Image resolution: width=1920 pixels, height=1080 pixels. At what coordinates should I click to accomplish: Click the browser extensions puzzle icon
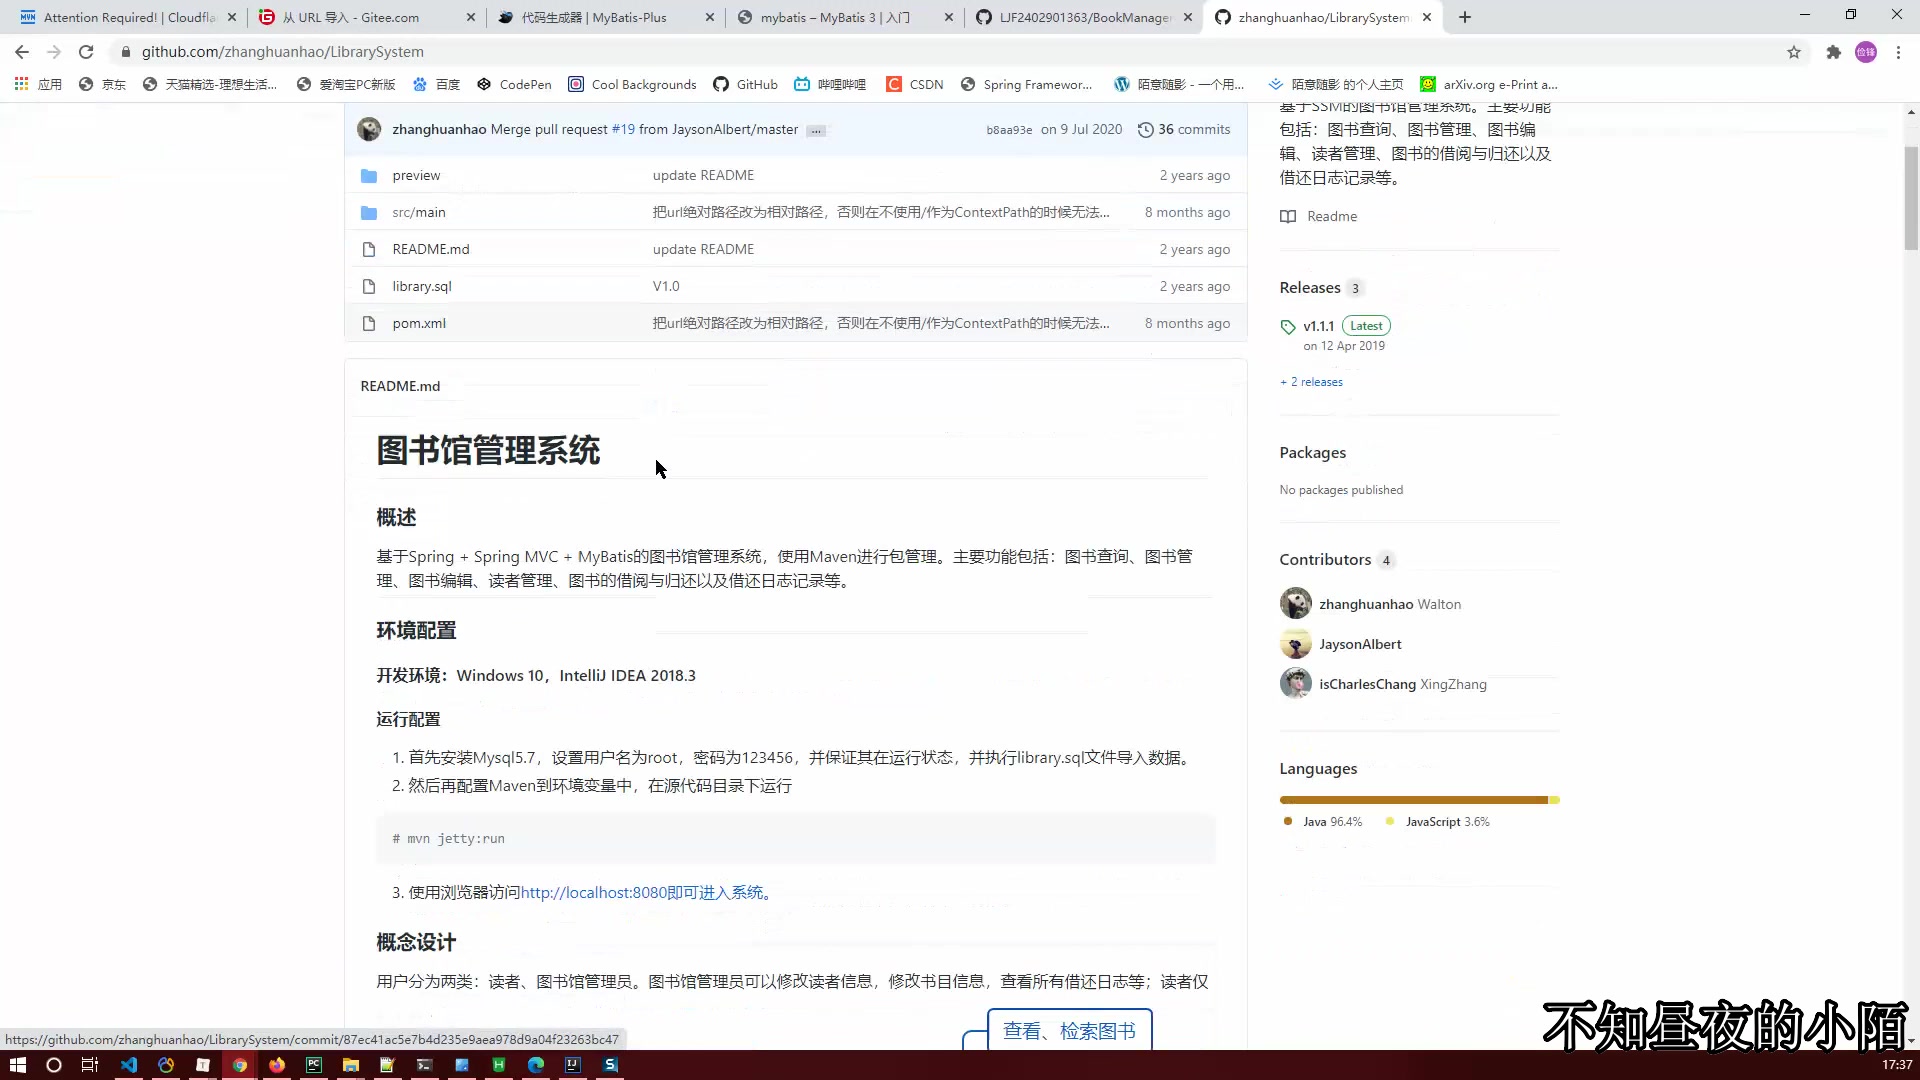click(x=1833, y=51)
